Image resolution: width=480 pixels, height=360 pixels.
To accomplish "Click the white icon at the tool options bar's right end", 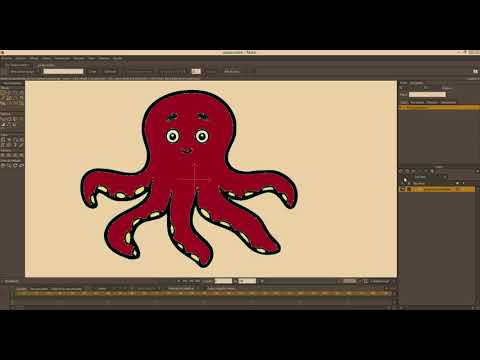I will 475,71.
